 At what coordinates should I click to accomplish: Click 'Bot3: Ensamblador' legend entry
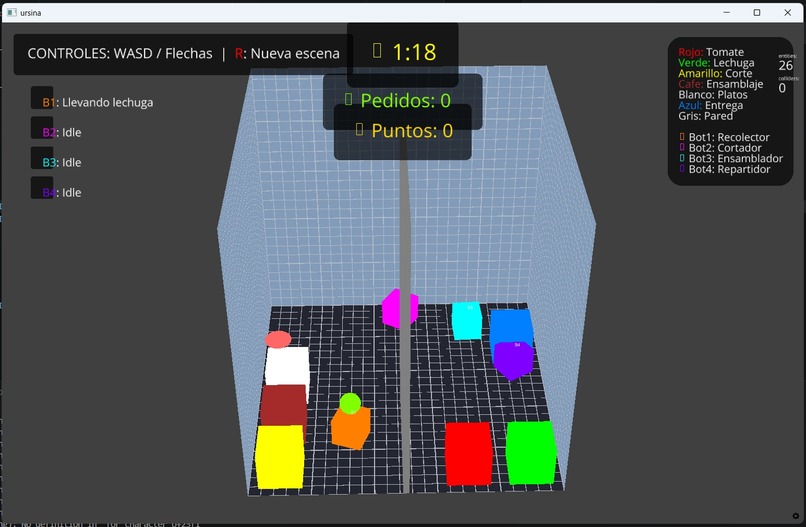731,158
